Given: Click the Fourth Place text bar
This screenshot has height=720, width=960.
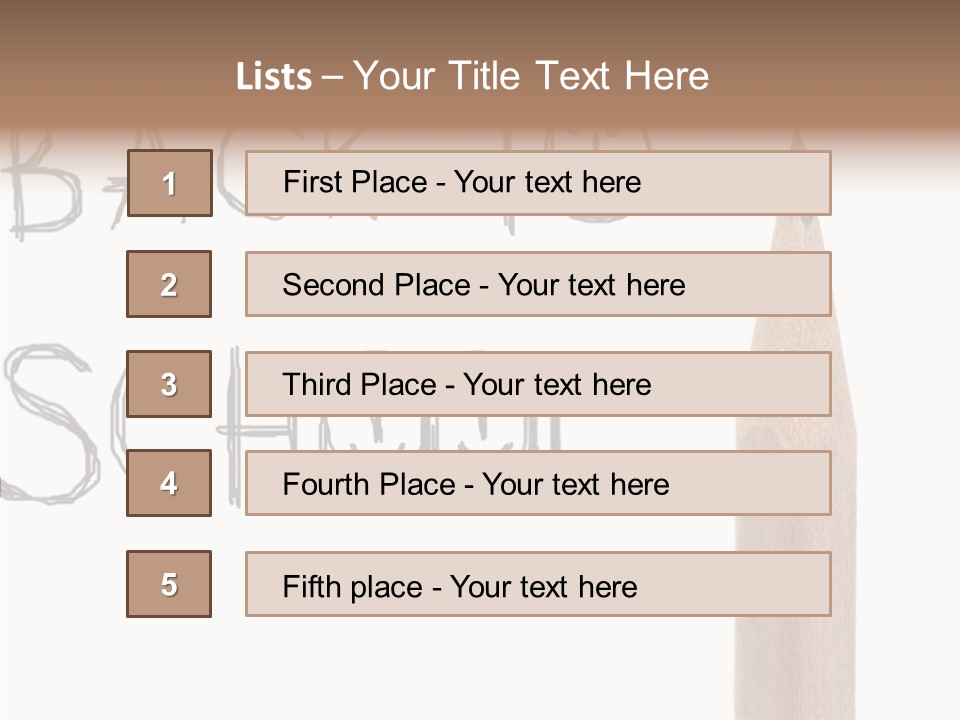Looking at the screenshot, I should (538, 483).
